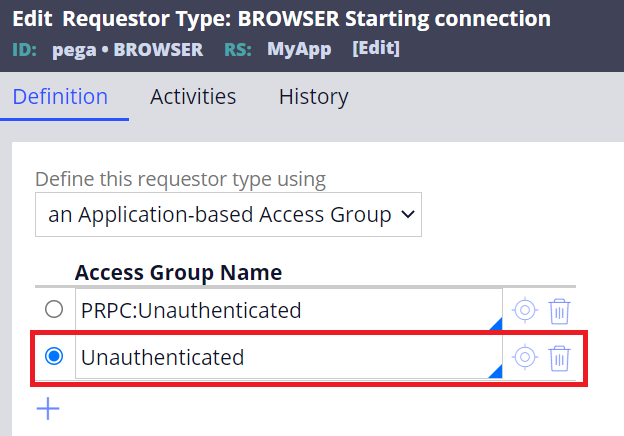Open the Unauthenticated access group rule icon
The height and width of the screenshot is (436, 624).
coord(525,357)
